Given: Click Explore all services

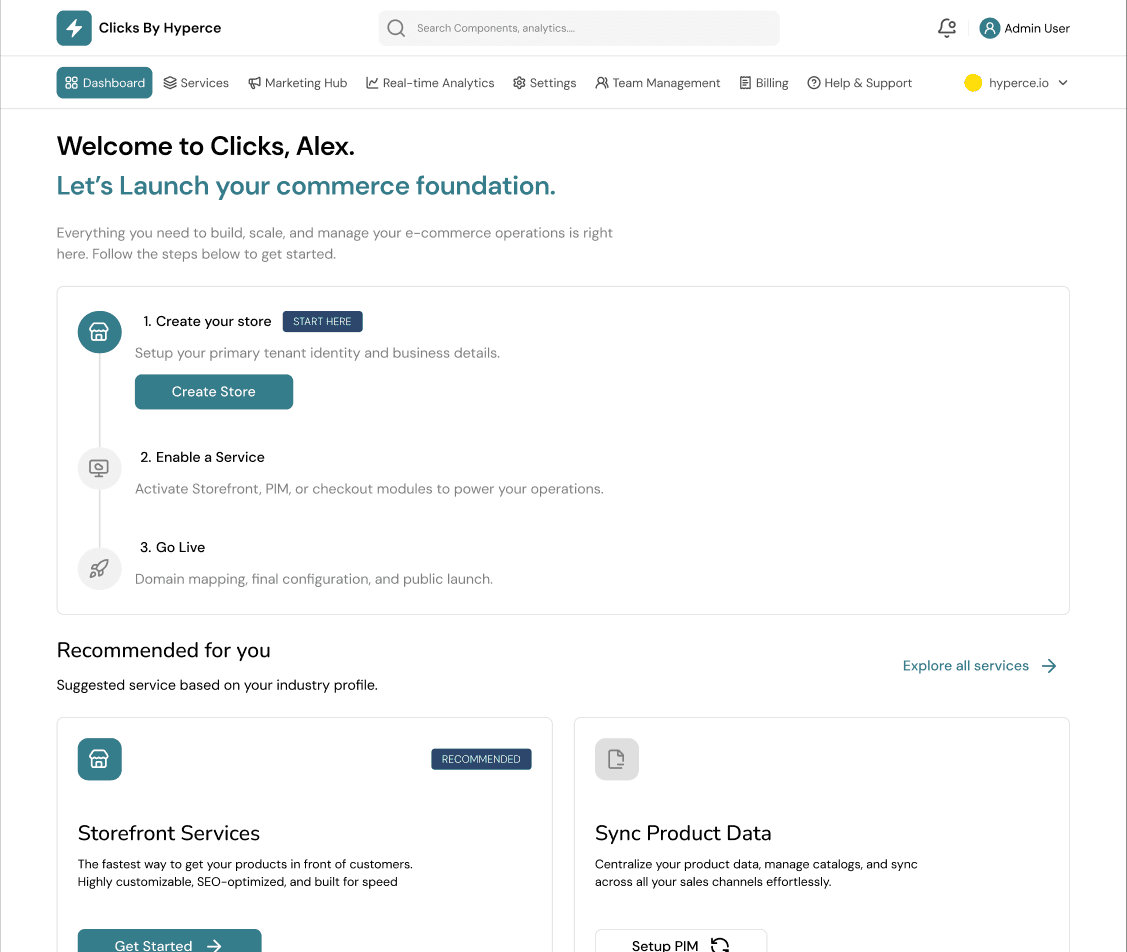Looking at the screenshot, I should click(x=965, y=665).
